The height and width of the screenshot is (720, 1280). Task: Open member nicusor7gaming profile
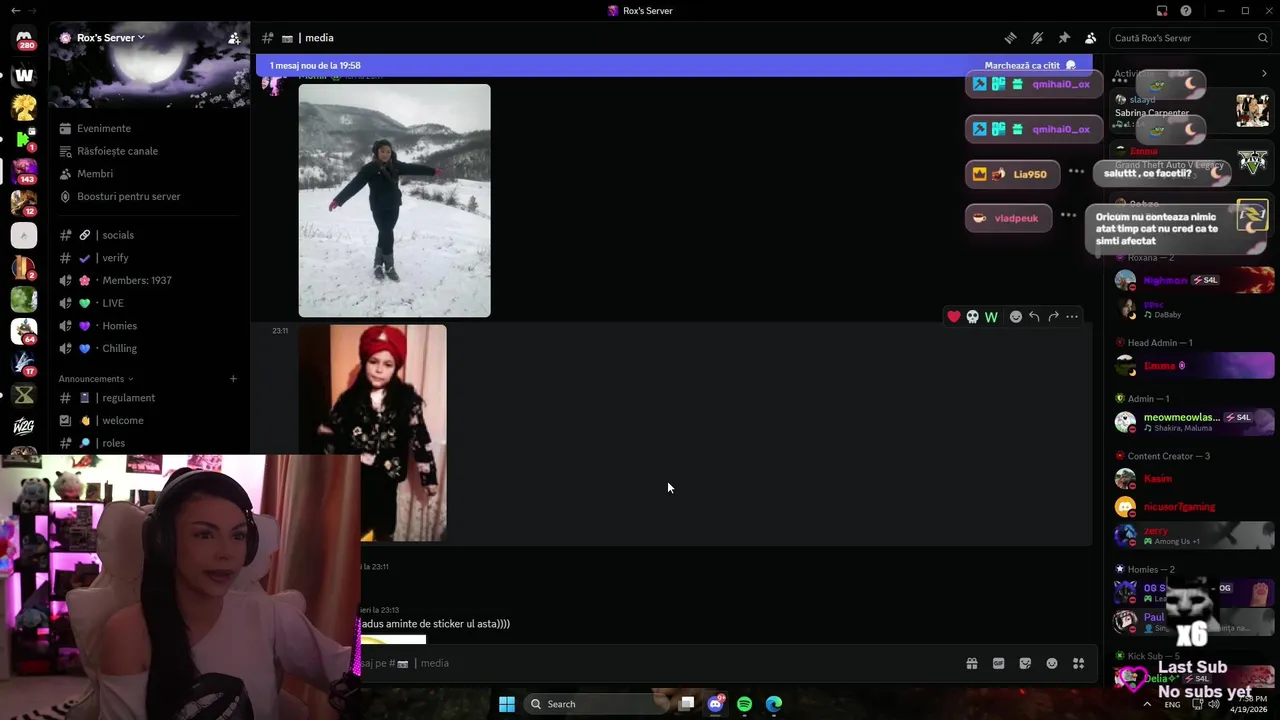pyautogui.click(x=1194, y=507)
